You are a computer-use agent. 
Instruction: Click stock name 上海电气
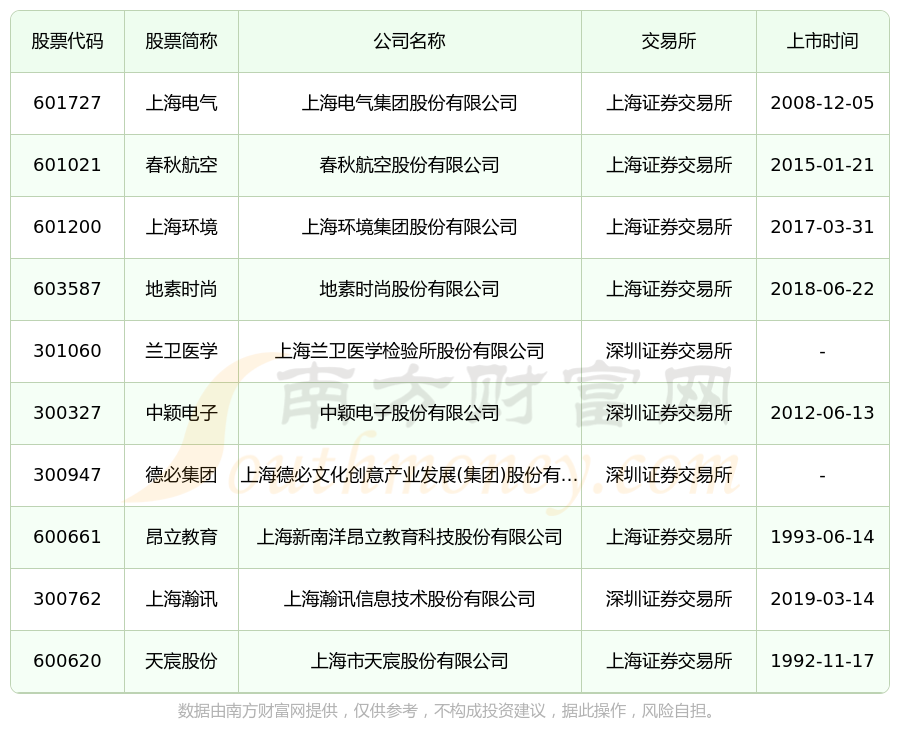181,103
